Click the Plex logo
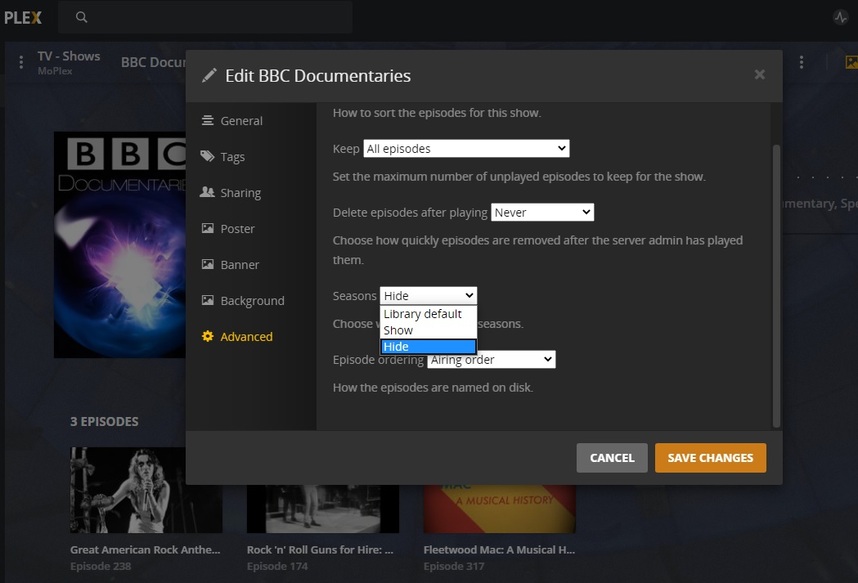The image size is (858, 583). pos(22,18)
